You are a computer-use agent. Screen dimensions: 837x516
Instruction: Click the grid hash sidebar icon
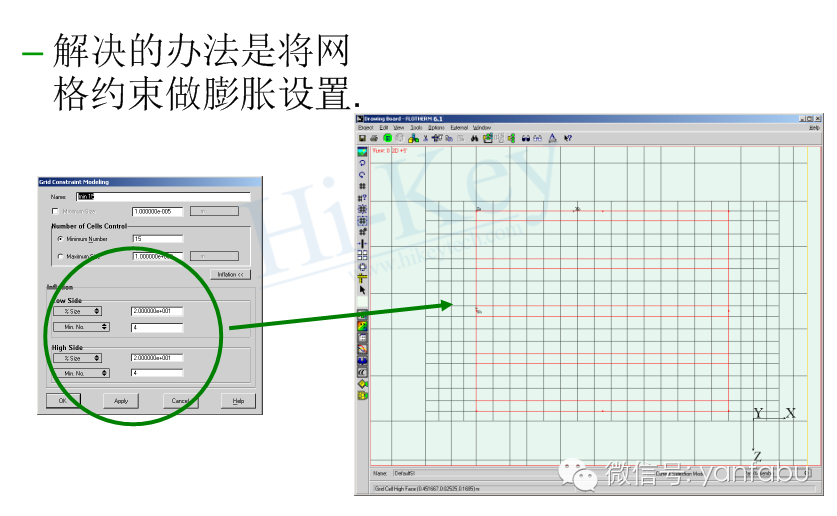pyautogui.click(x=362, y=186)
